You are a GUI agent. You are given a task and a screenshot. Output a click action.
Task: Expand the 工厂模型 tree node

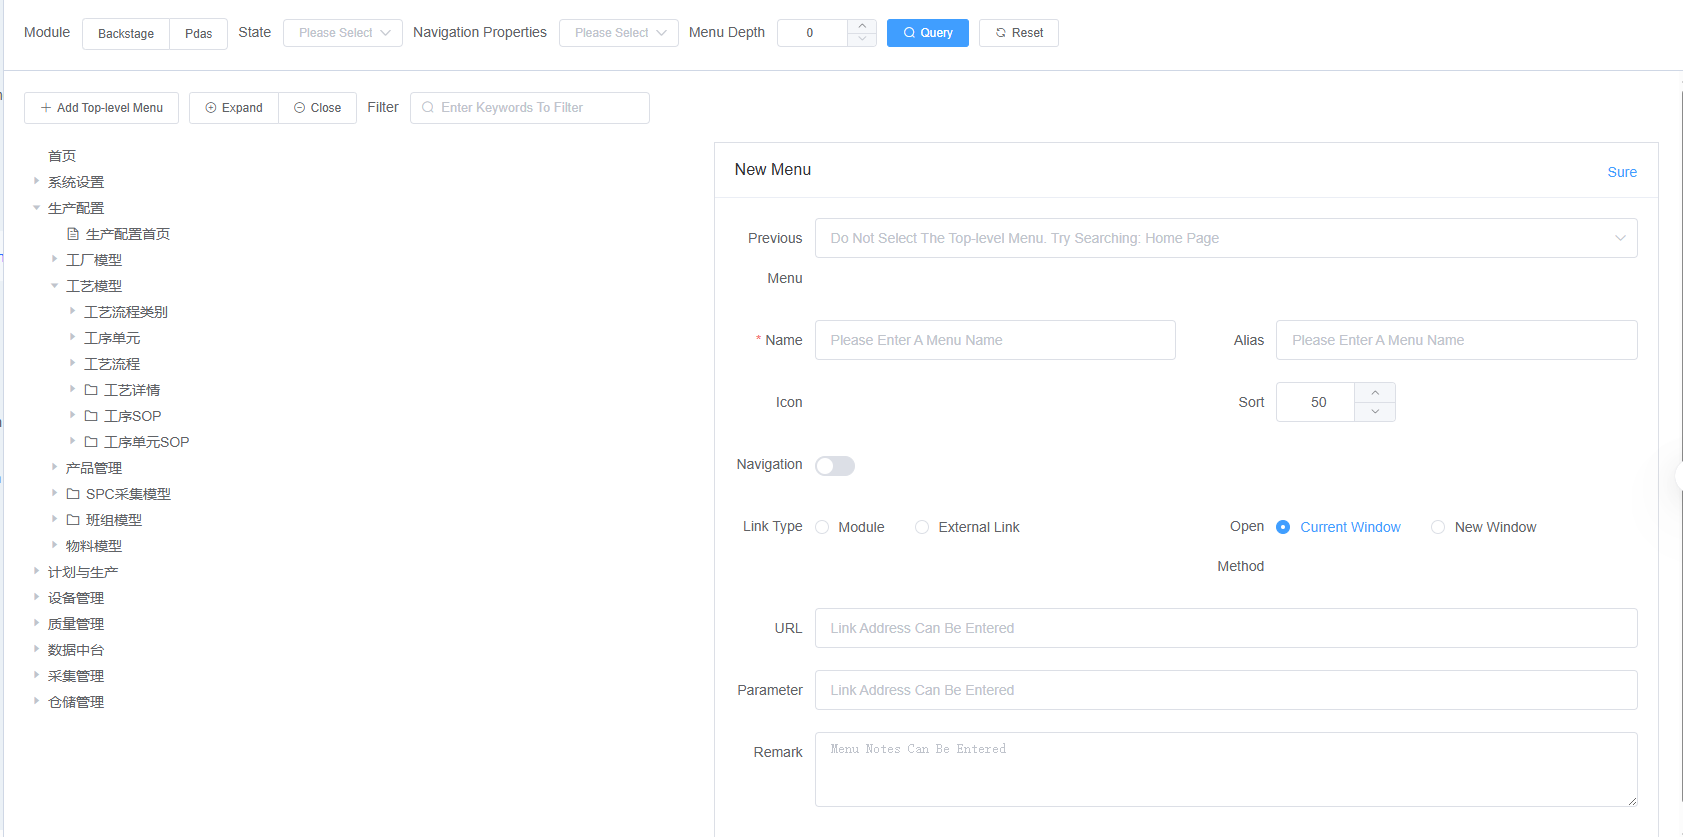(x=55, y=259)
